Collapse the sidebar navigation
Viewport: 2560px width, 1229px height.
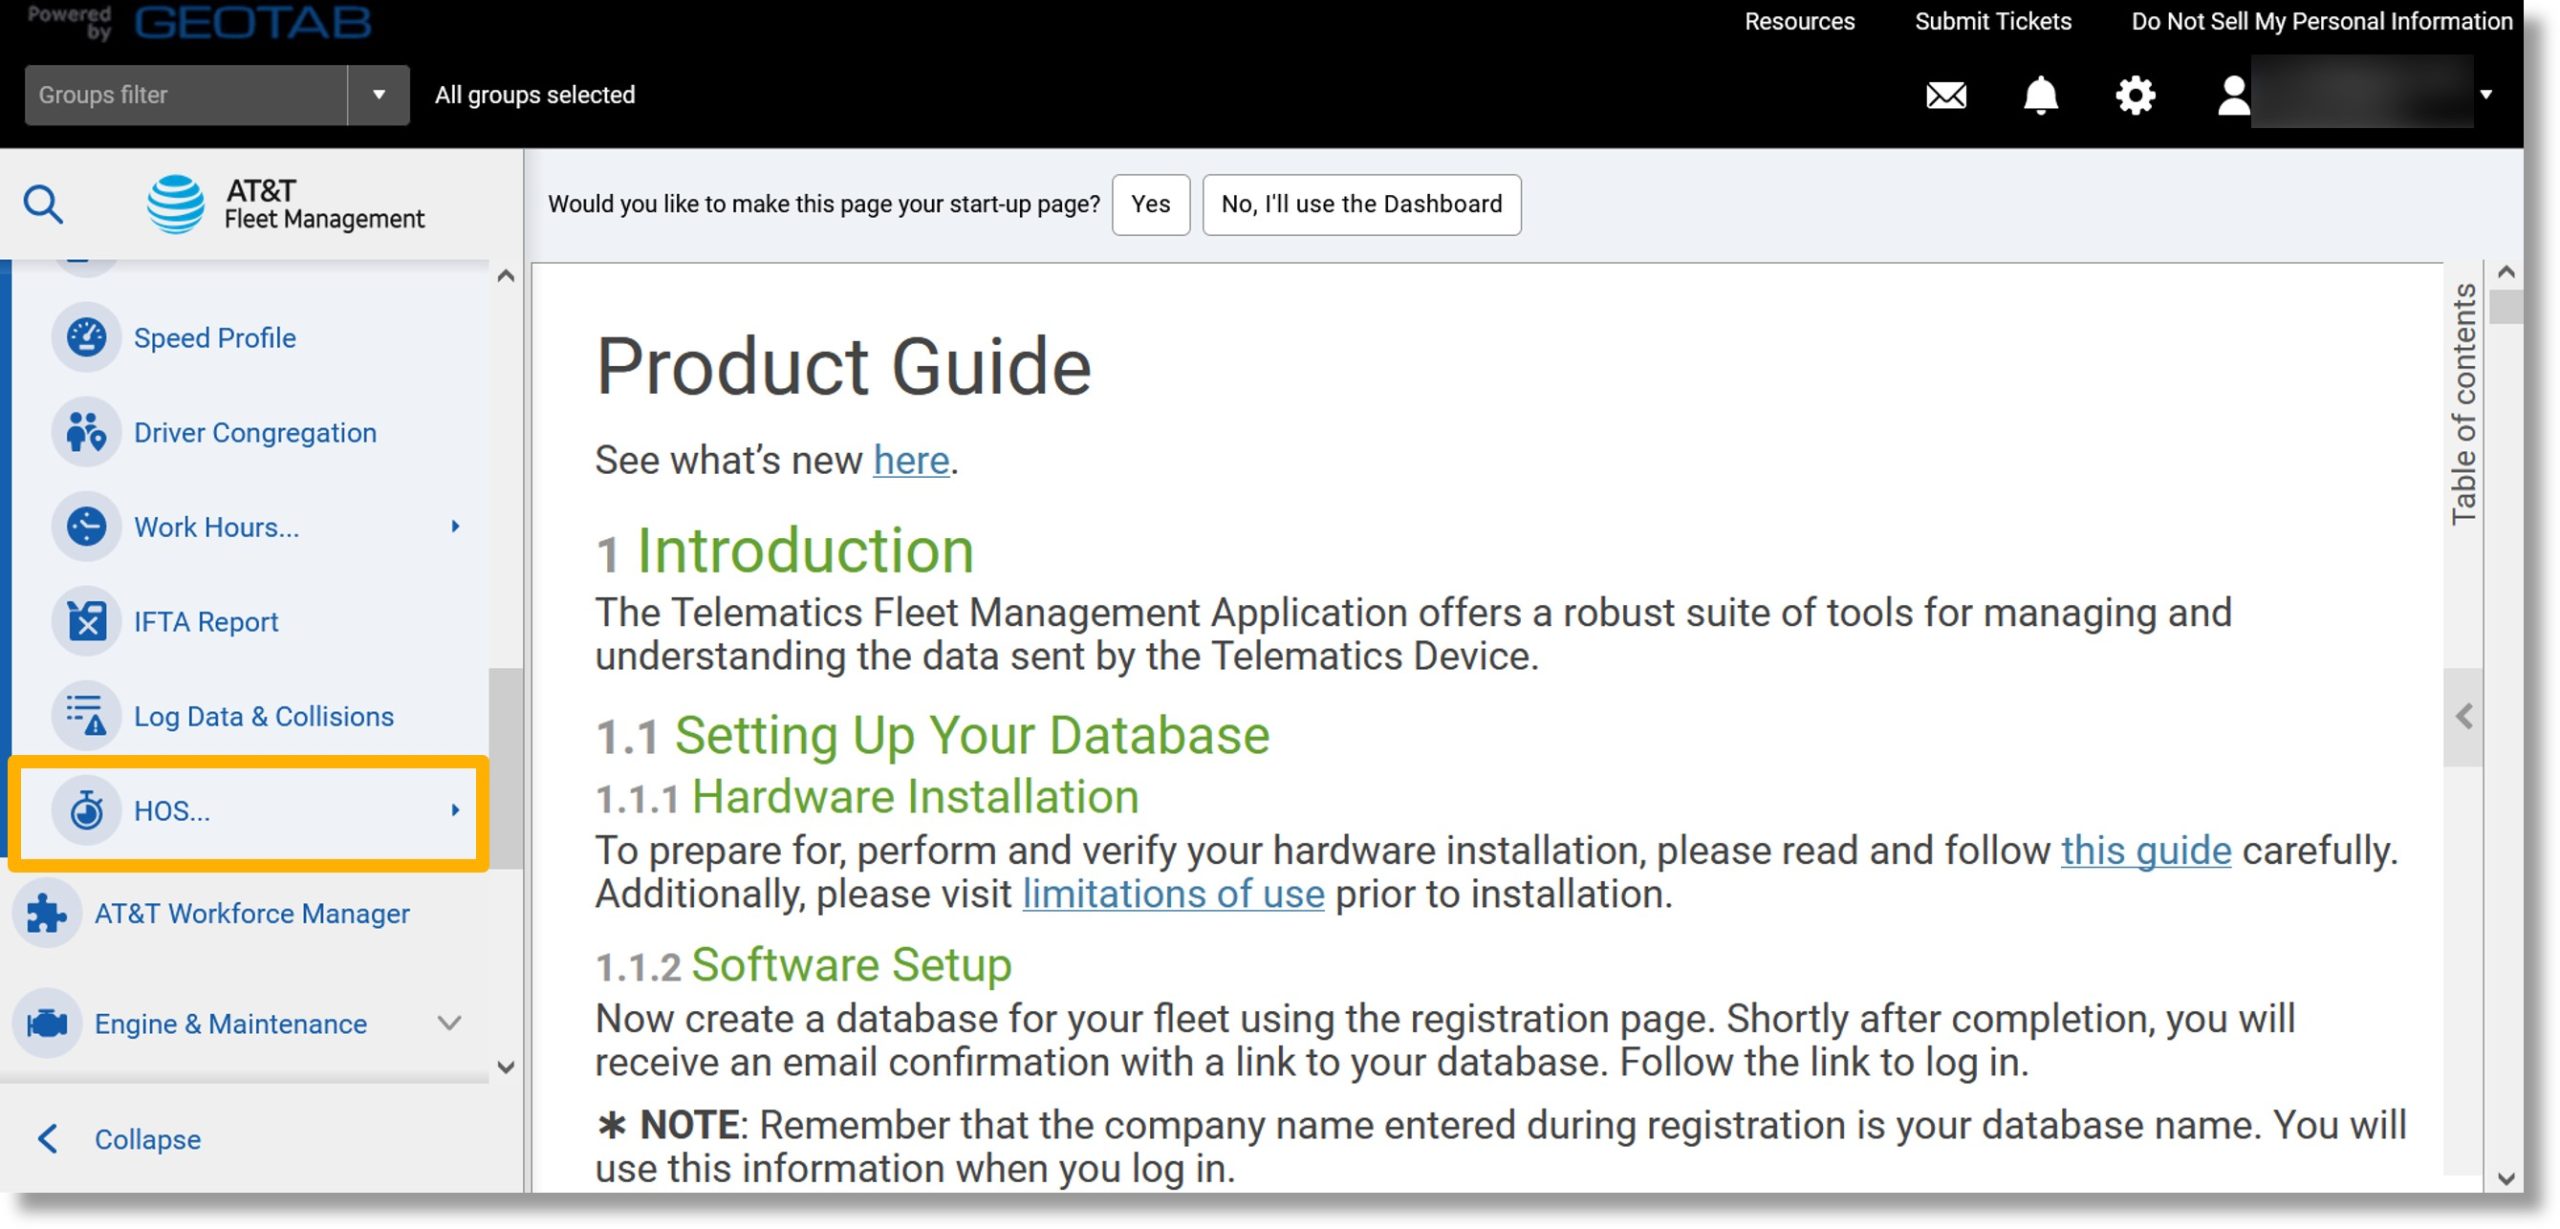118,1139
